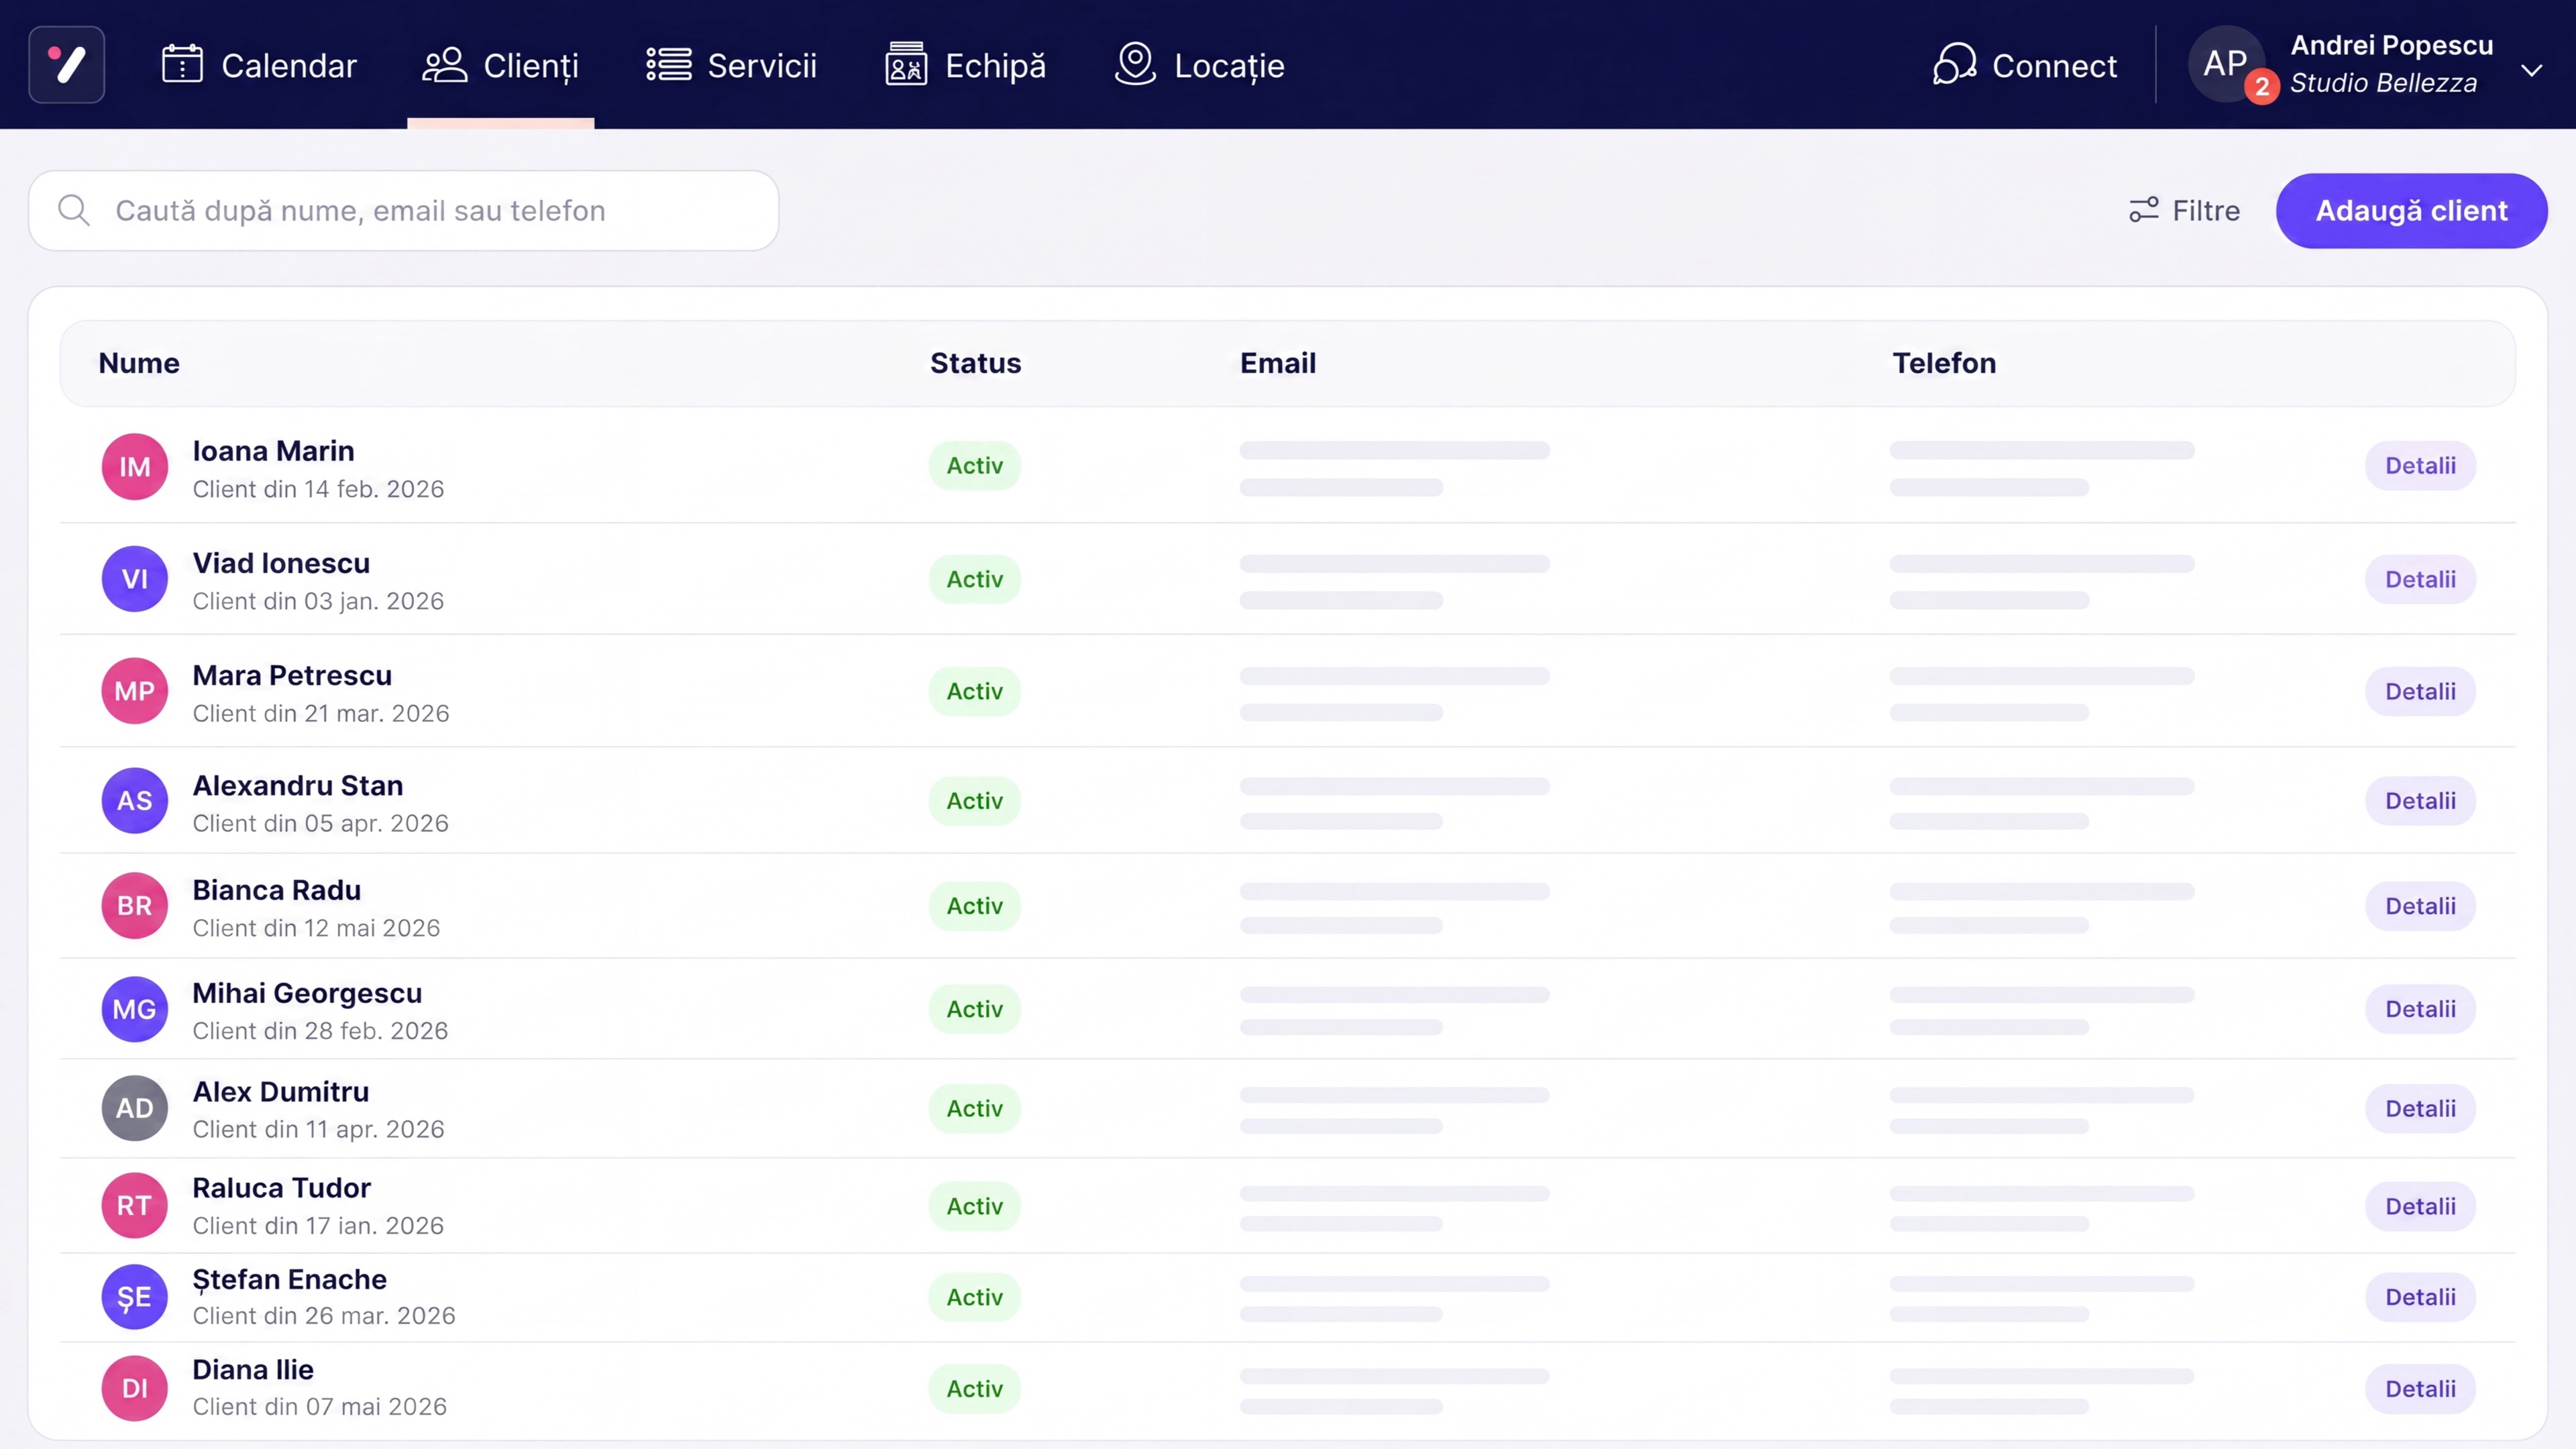Go to the Servicii list icon
Image resolution: width=2576 pixels, height=1449 pixels.
(x=669, y=64)
